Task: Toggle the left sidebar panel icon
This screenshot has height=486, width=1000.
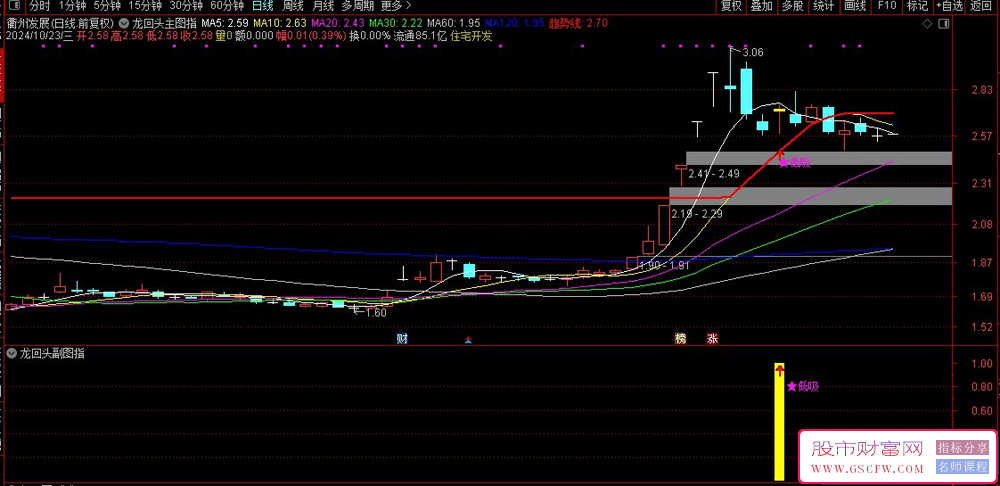Action: tap(15, 6)
